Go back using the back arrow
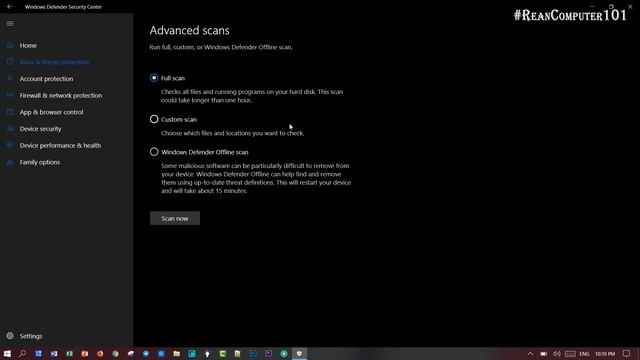Viewport: 640px width, 360px height. pos(9,7)
